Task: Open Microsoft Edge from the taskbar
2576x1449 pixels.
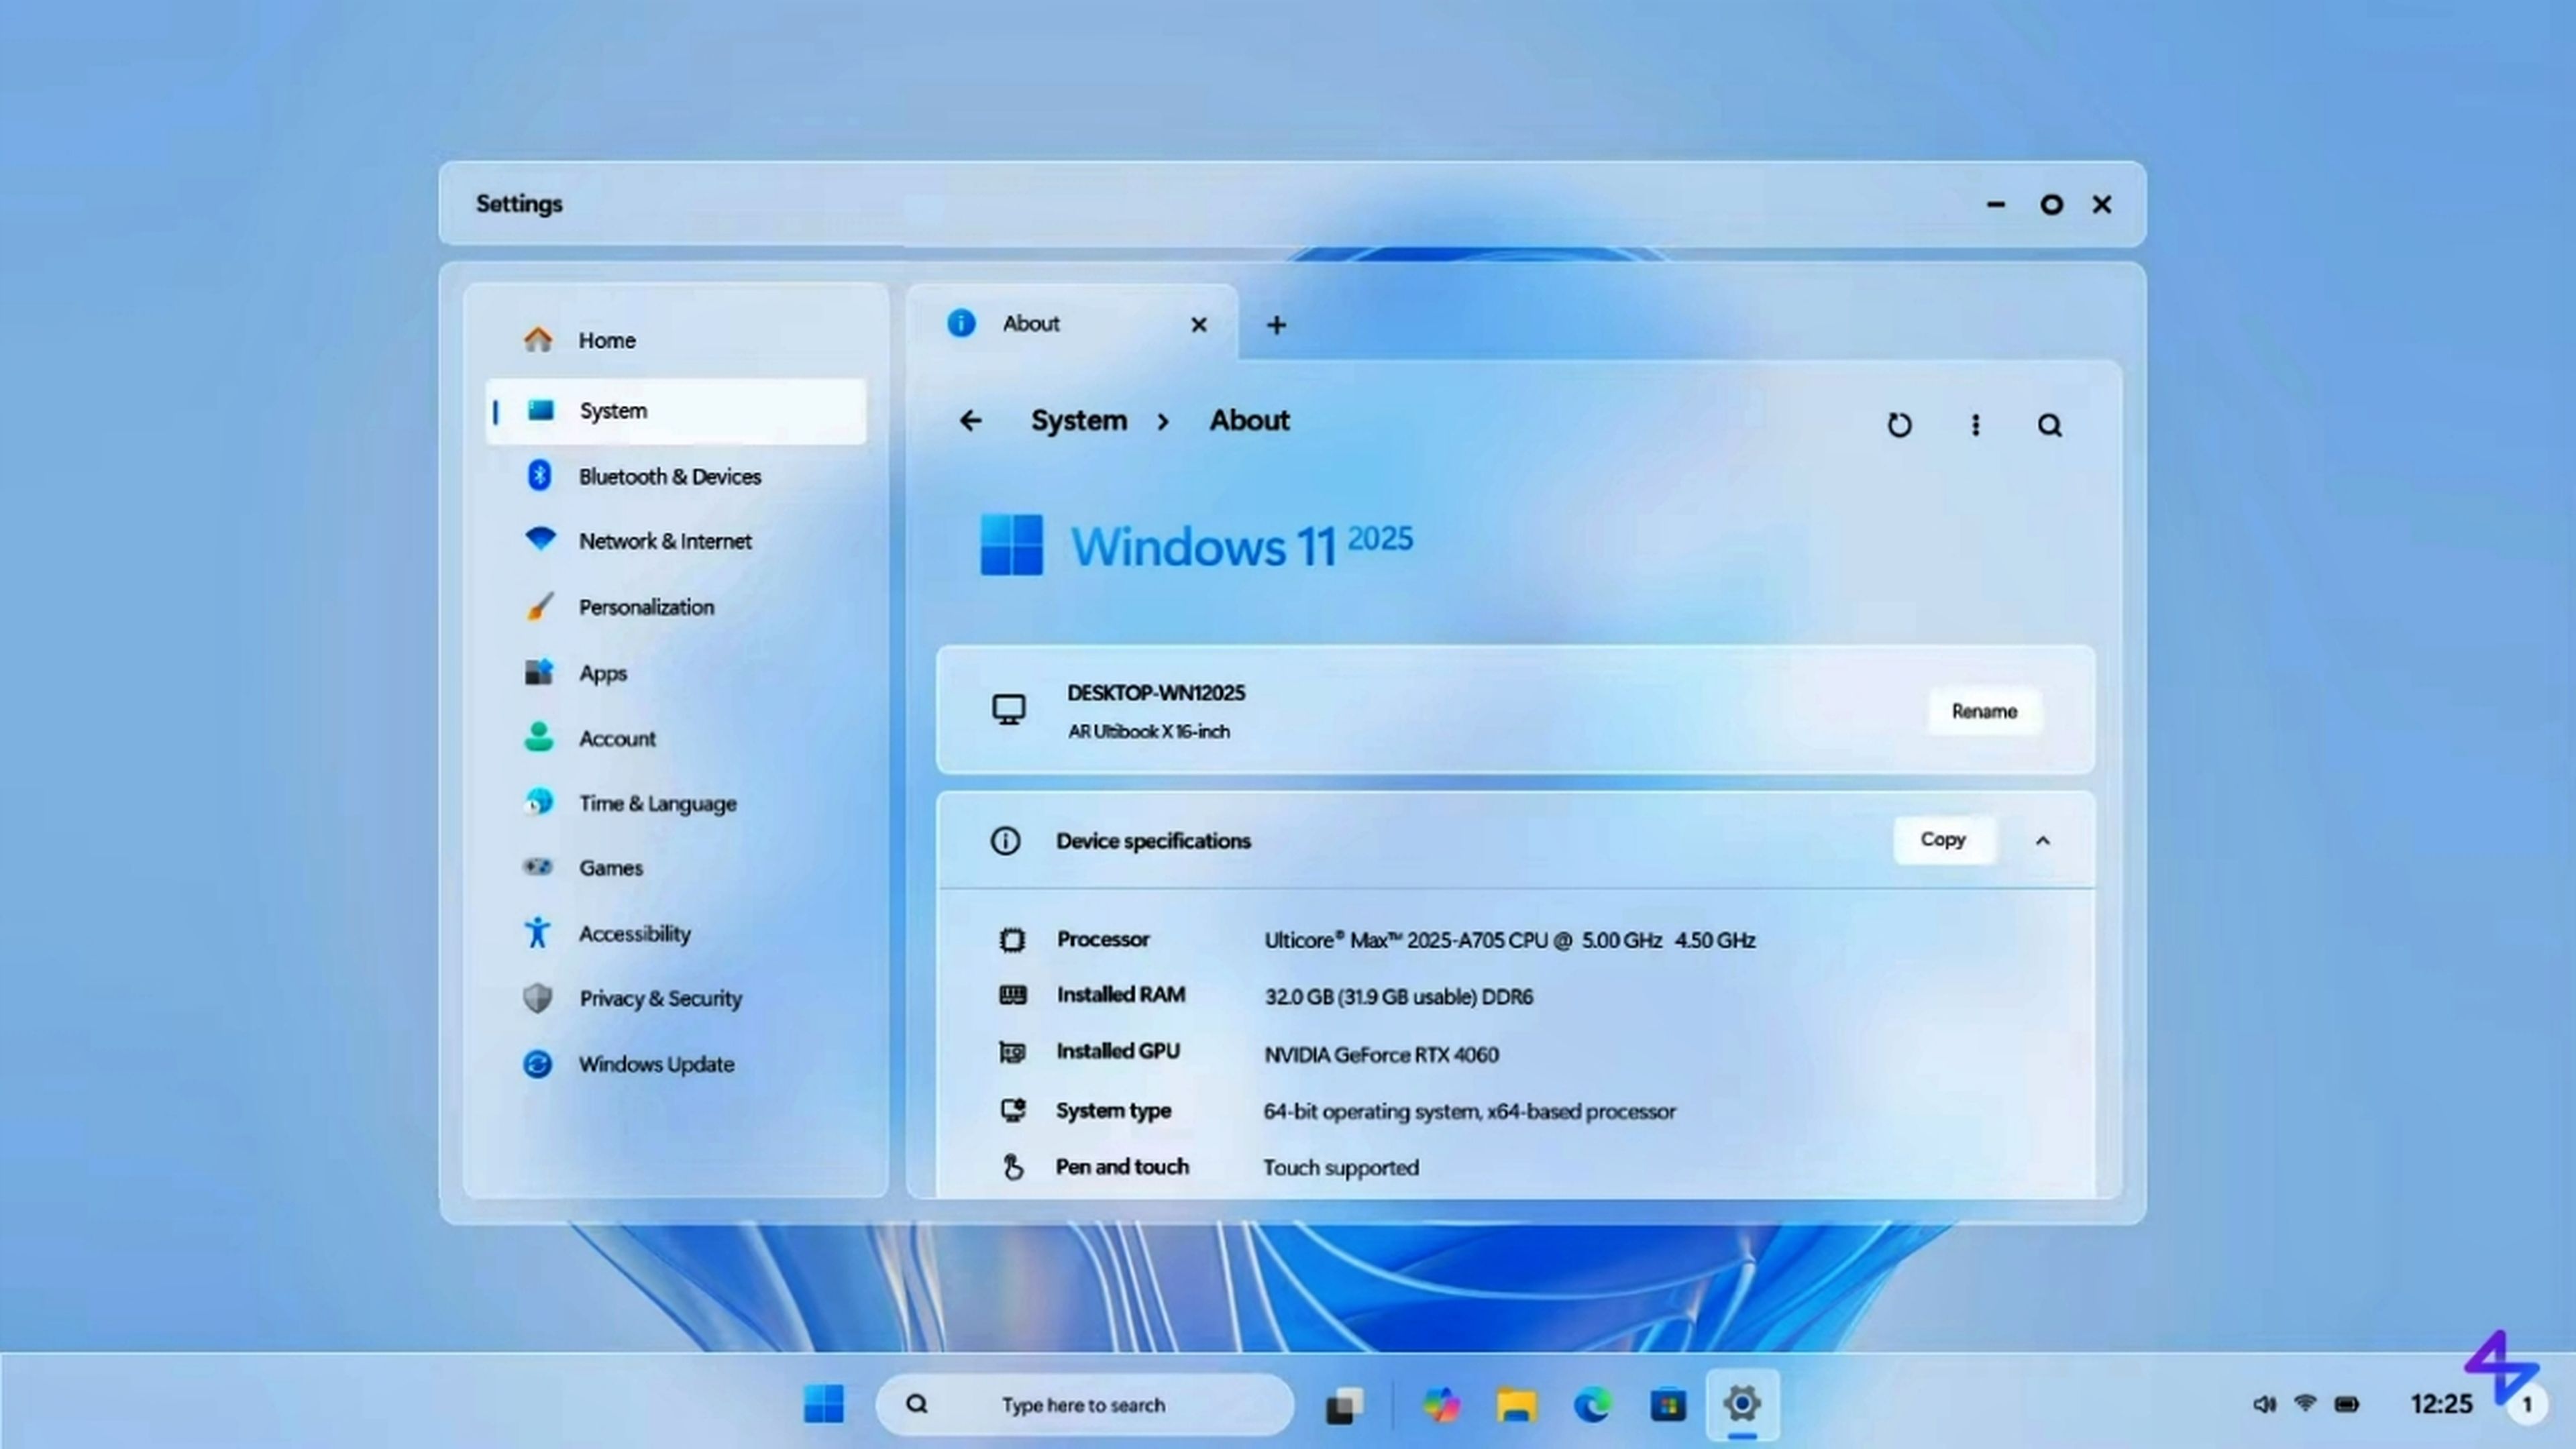Action: pyautogui.click(x=1592, y=1405)
